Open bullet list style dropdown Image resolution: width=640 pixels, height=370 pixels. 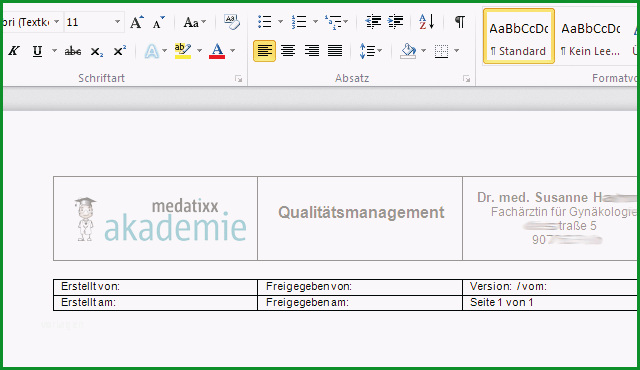point(280,22)
